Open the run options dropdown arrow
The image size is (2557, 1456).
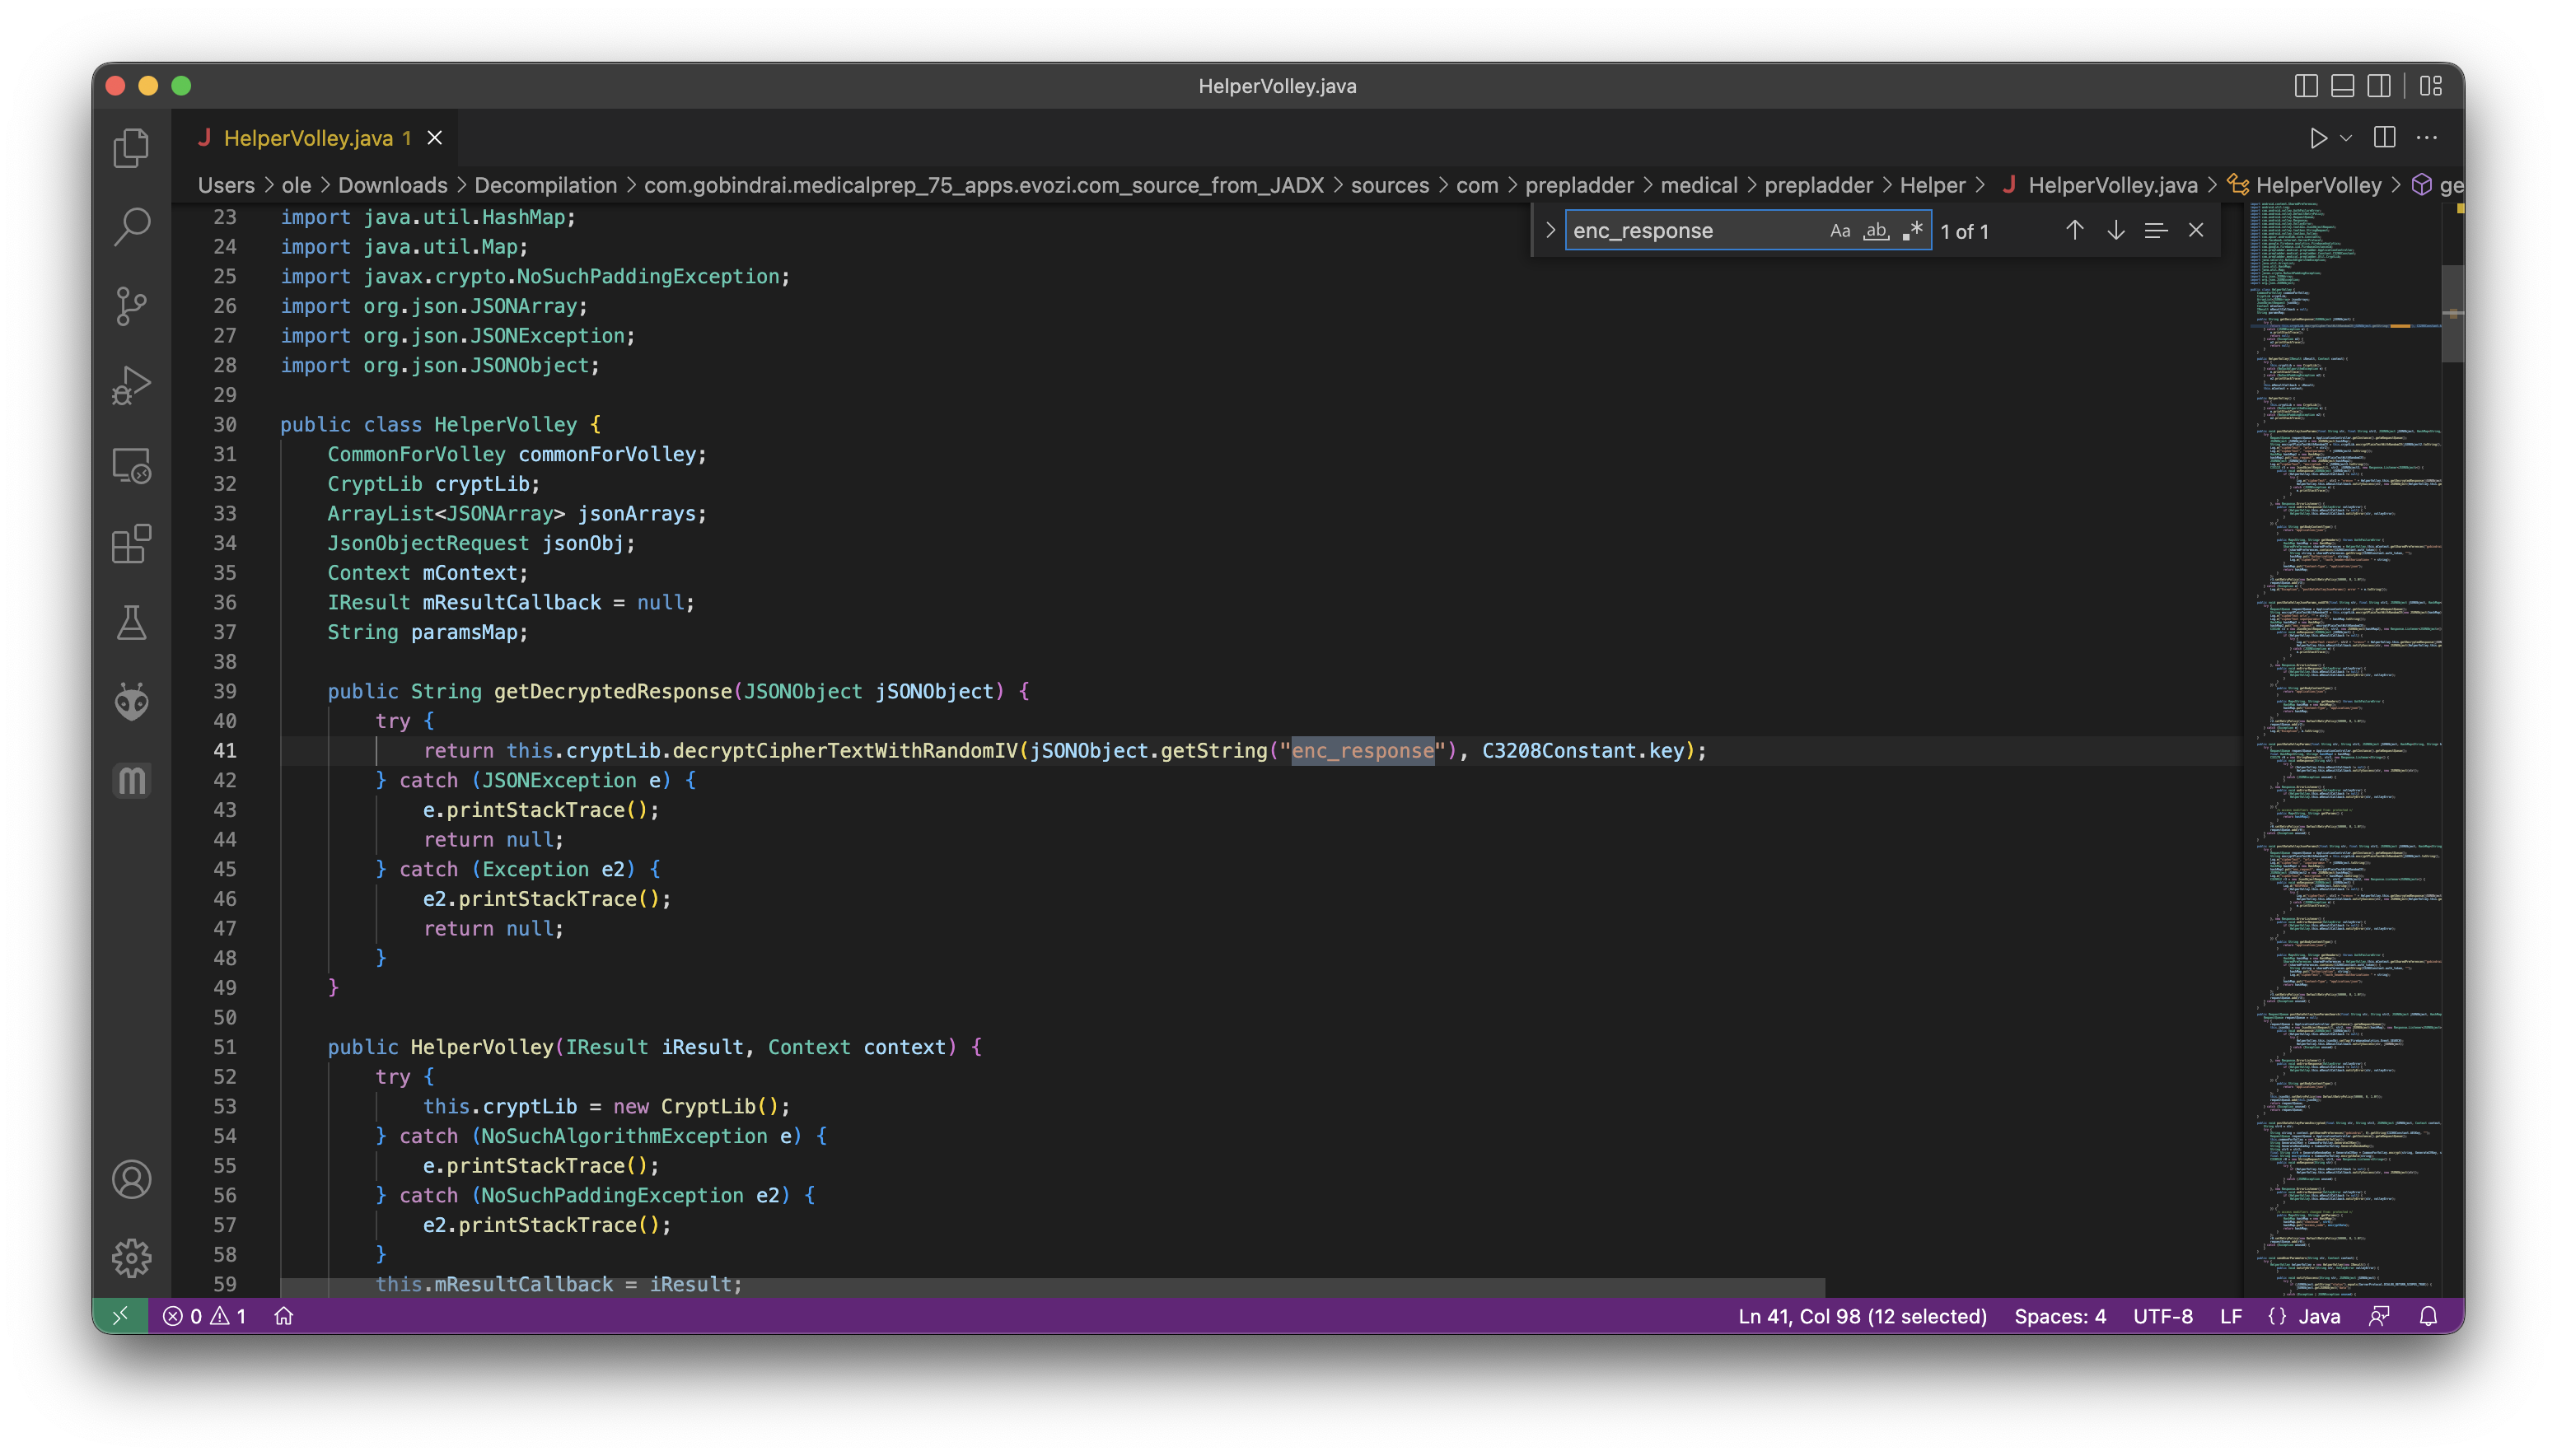pos(2346,138)
